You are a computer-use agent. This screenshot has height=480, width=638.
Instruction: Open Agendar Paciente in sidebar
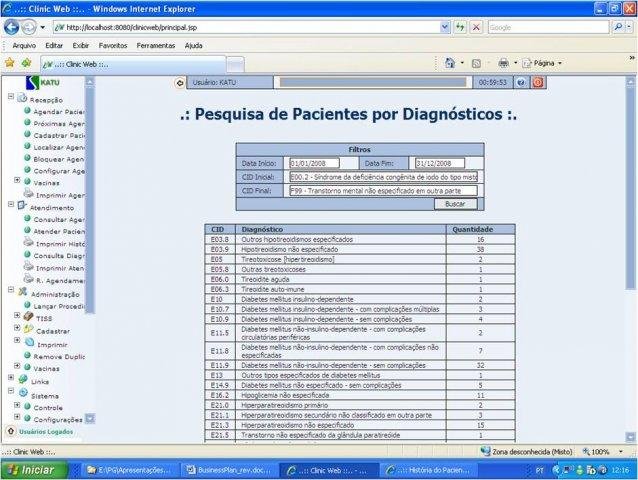pos(59,111)
